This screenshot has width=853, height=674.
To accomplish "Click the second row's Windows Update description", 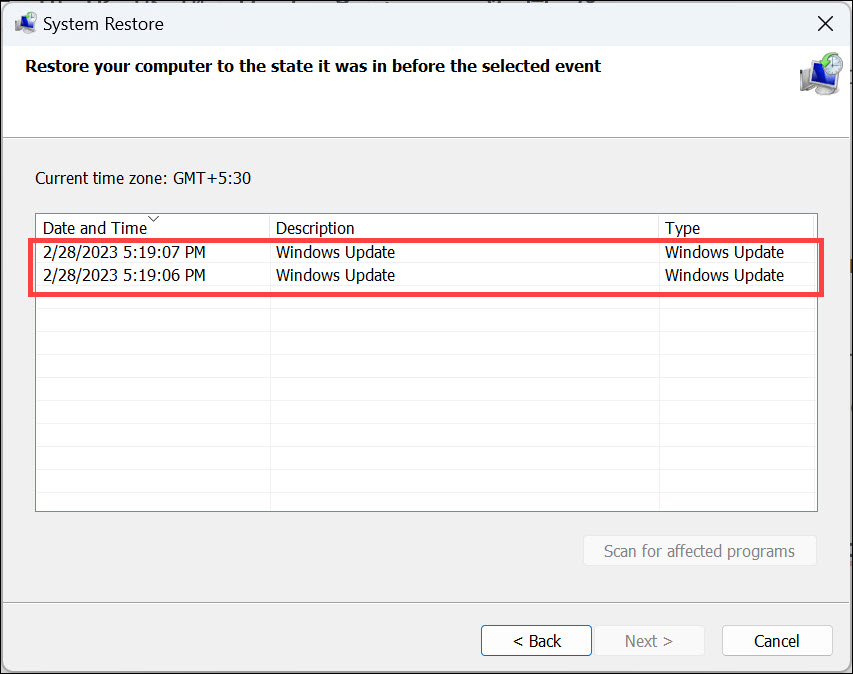I will [335, 275].
